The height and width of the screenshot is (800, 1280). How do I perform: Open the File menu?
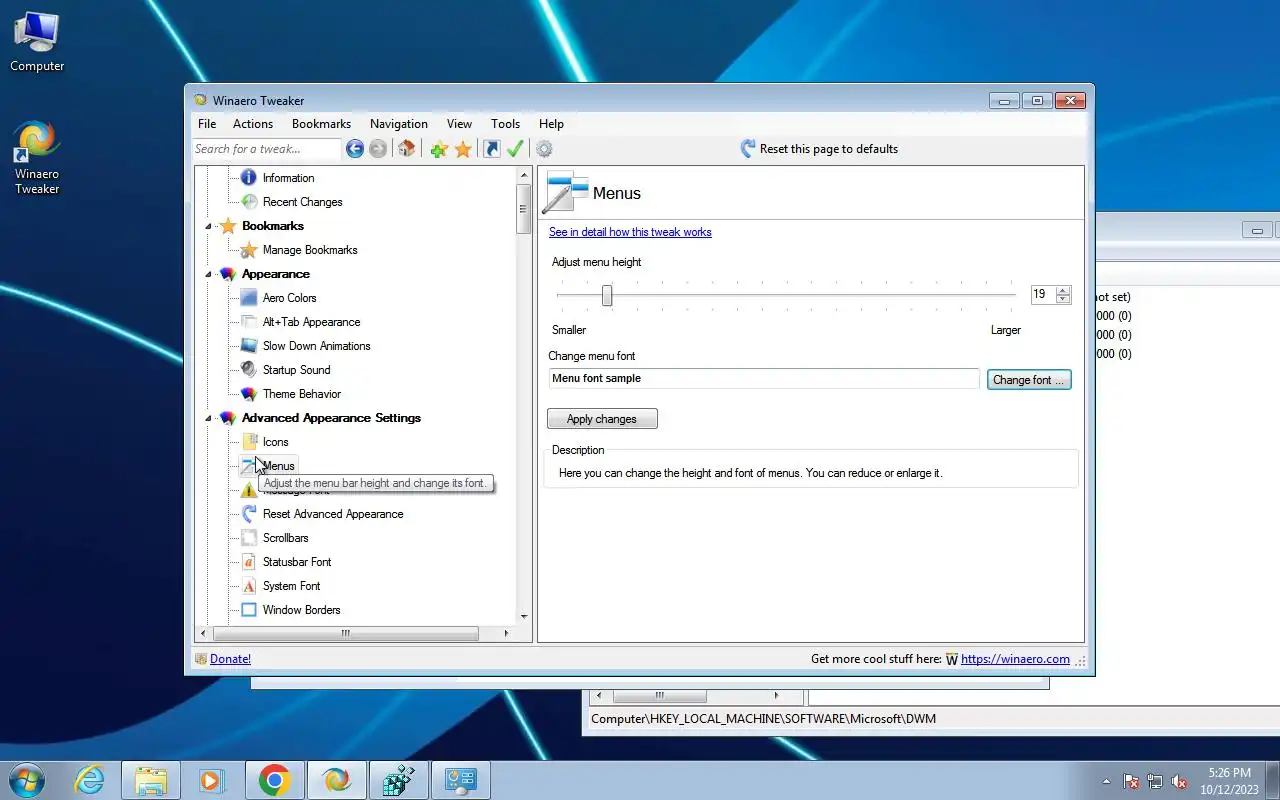click(x=207, y=124)
